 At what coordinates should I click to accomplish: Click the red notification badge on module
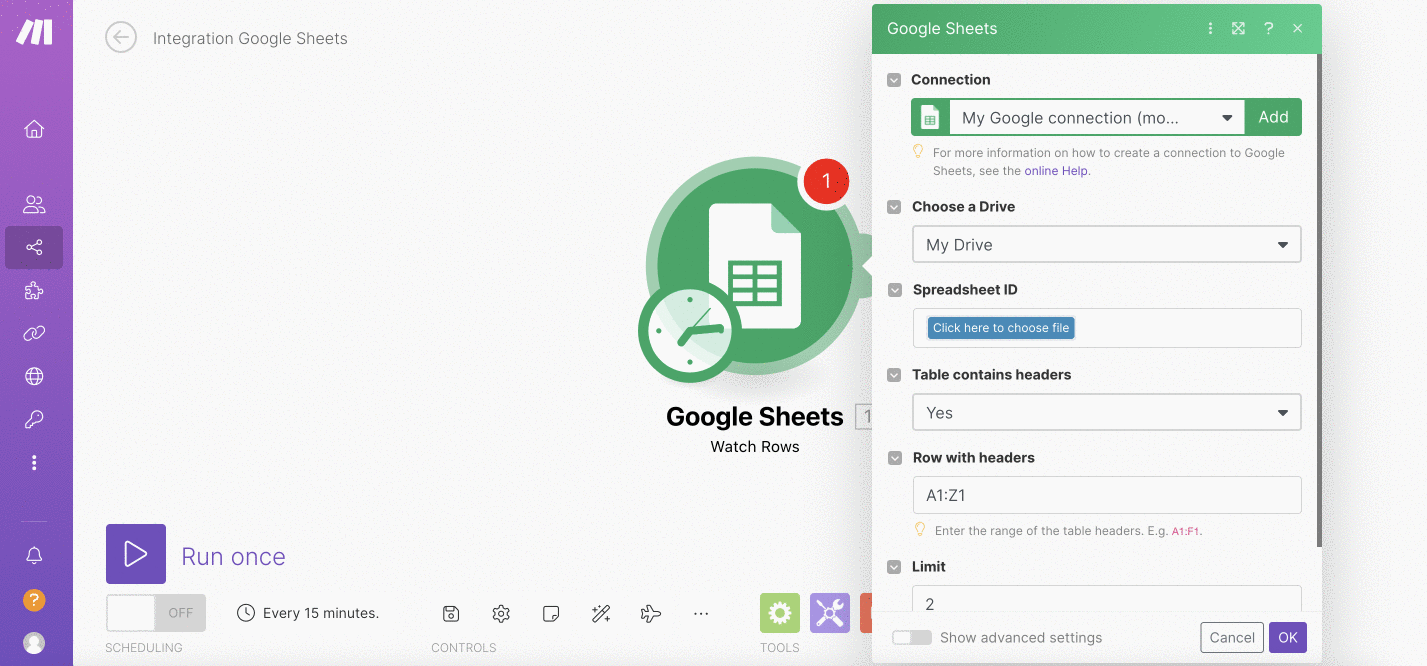(x=826, y=181)
